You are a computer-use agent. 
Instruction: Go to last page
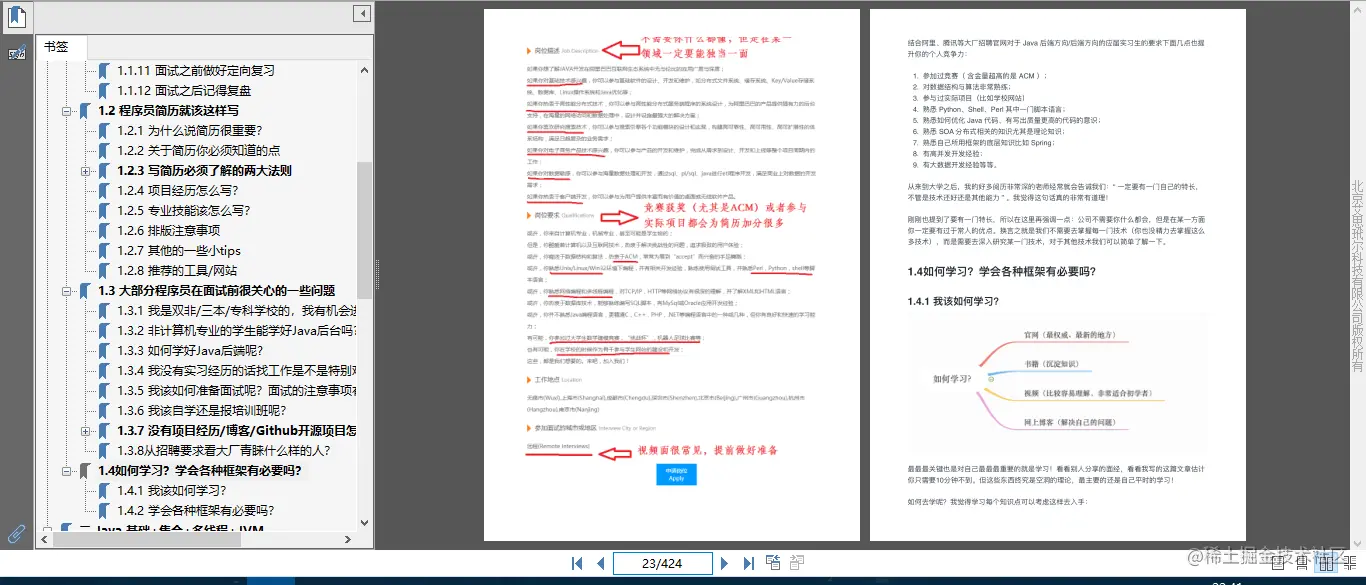tap(748, 564)
